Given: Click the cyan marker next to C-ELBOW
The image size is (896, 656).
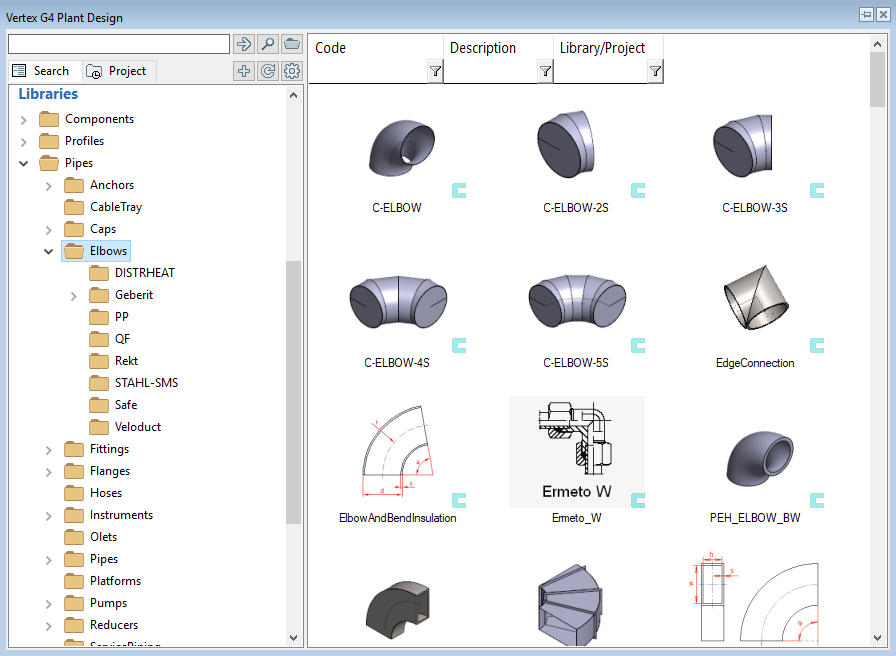Looking at the screenshot, I should coord(459,190).
